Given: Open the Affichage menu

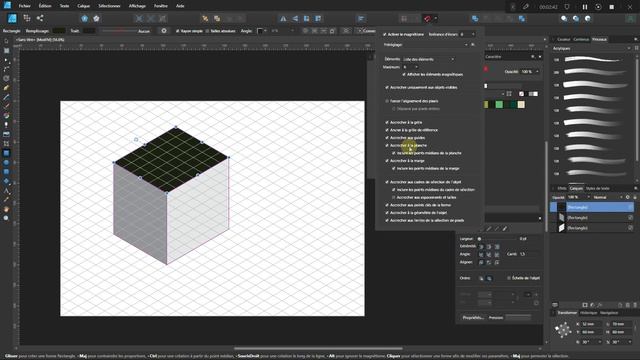Looking at the screenshot, I should click(x=137, y=6).
